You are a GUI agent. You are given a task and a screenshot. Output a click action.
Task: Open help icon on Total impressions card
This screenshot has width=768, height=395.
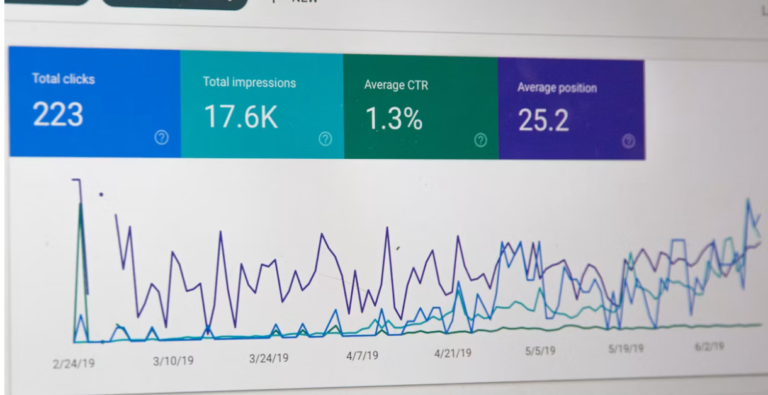click(x=325, y=139)
